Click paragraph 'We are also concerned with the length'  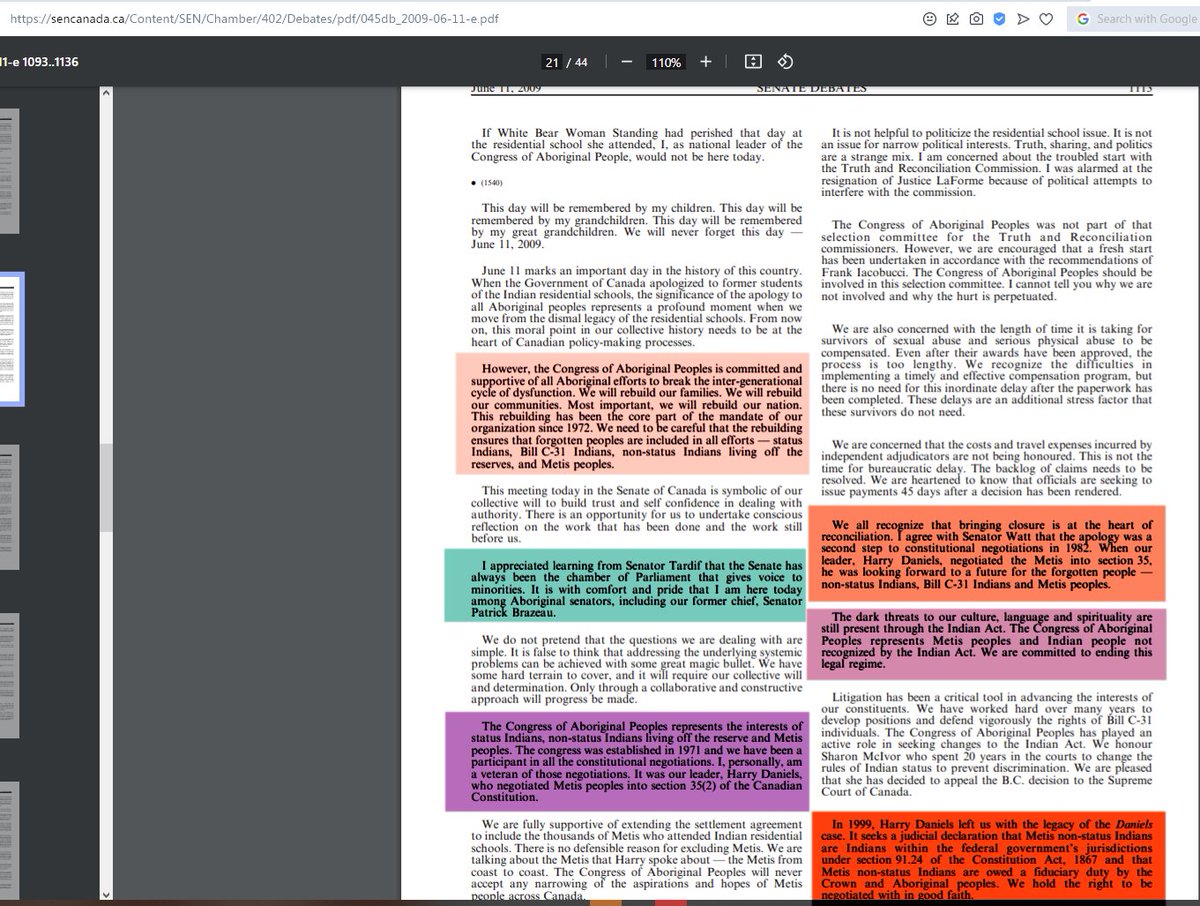click(986, 370)
